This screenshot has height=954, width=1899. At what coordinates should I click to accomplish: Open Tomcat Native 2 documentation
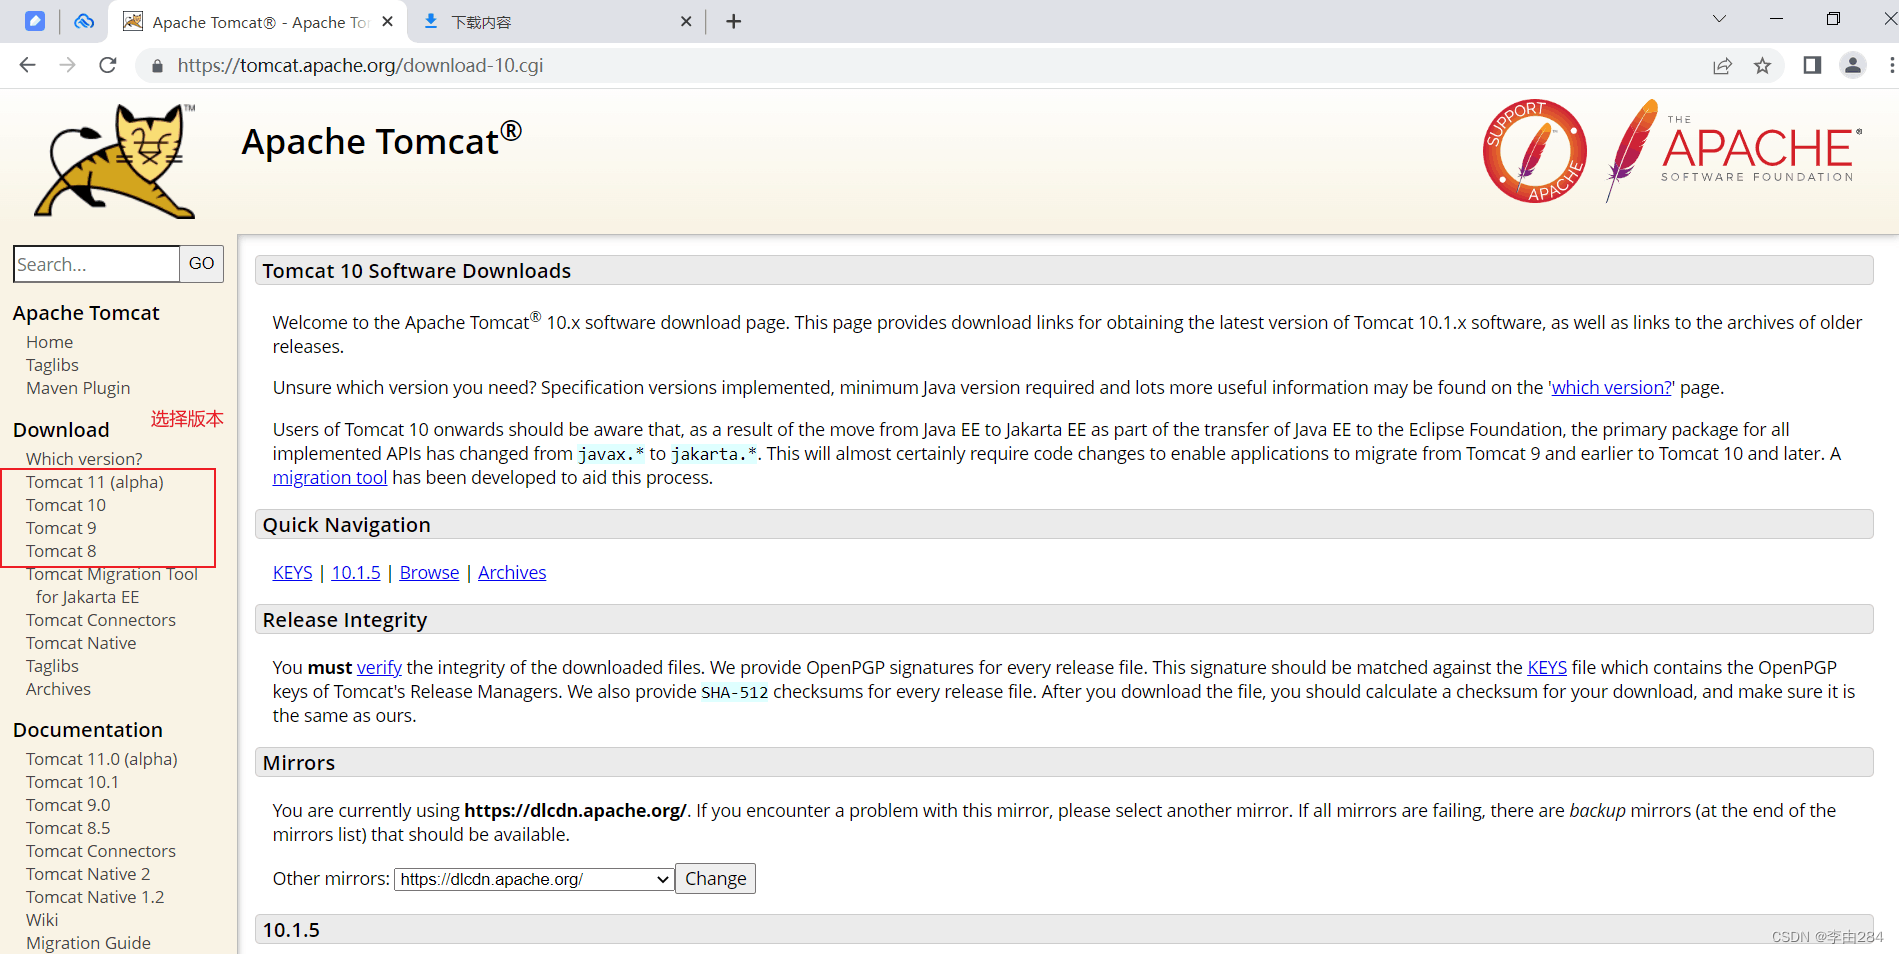(x=88, y=874)
